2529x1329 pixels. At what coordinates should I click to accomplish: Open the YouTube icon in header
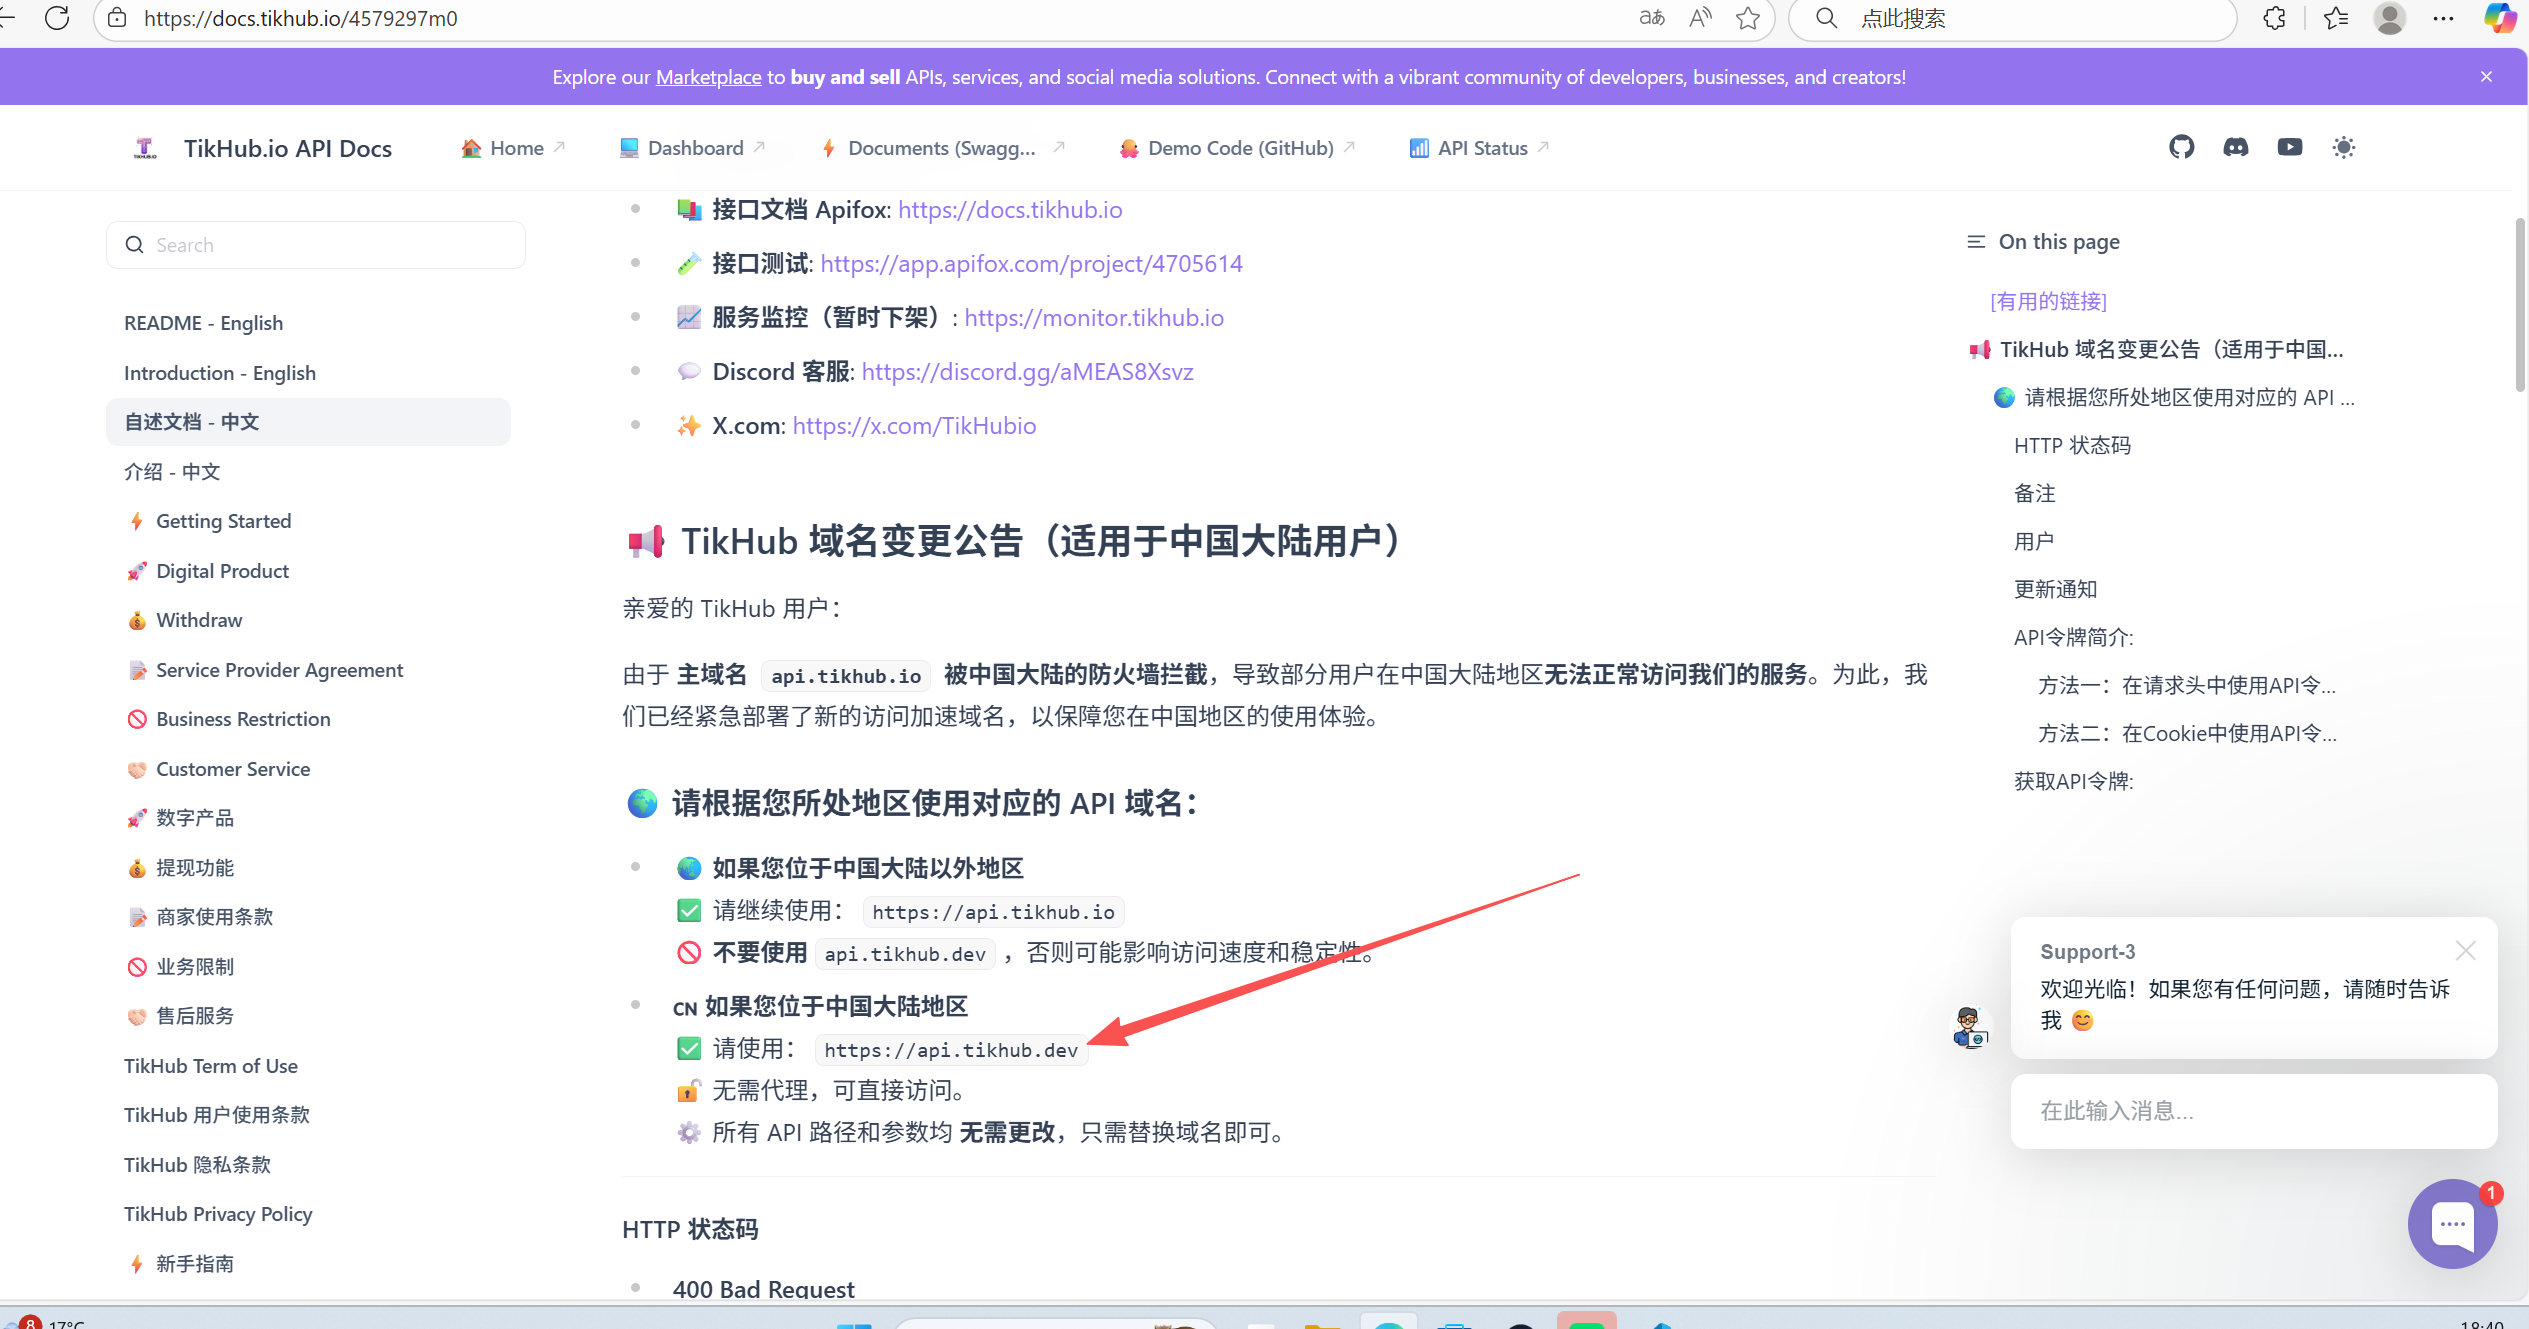(x=2289, y=148)
